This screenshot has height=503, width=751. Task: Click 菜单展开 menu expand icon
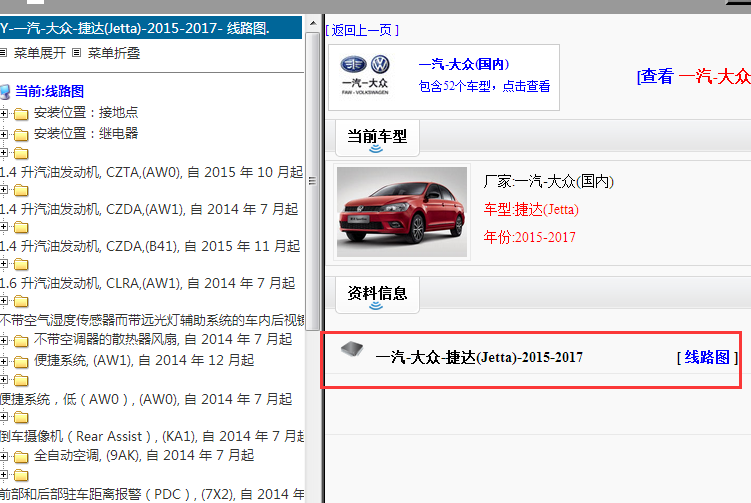(x=3, y=53)
